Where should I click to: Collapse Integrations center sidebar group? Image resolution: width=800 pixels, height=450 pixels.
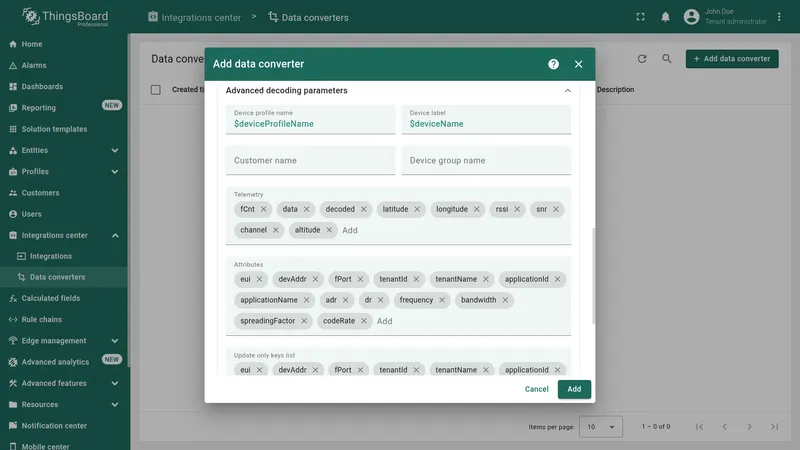tap(64, 235)
